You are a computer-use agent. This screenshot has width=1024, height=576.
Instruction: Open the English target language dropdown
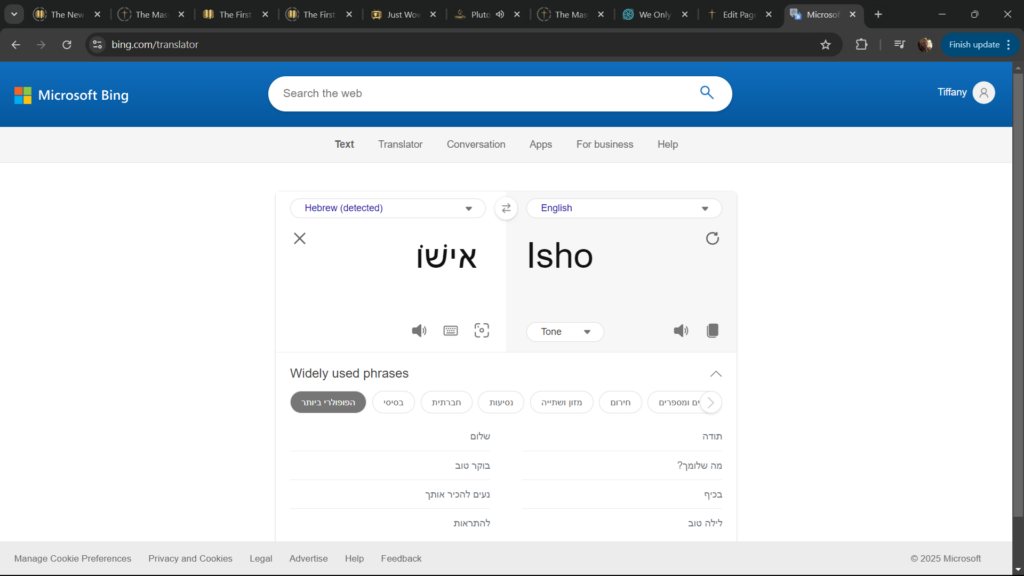[624, 208]
